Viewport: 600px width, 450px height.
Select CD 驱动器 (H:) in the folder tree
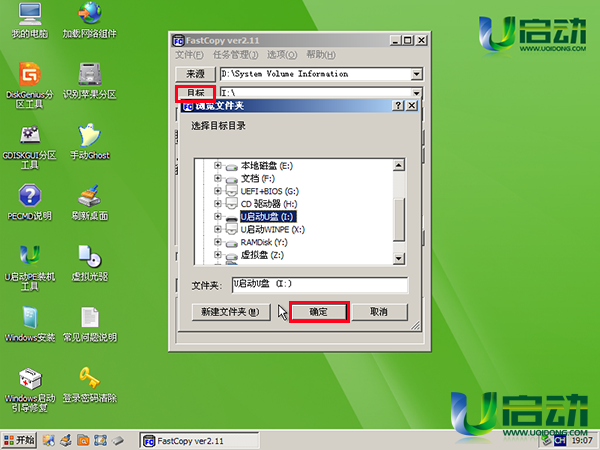pos(269,204)
